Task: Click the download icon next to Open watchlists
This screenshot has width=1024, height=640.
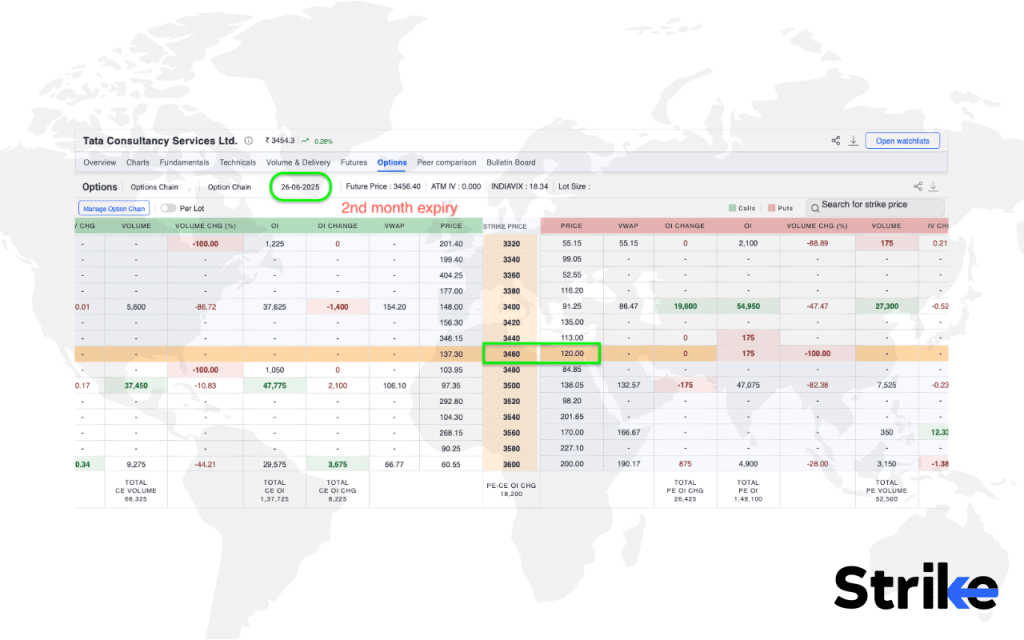Action: pyautogui.click(x=853, y=141)
